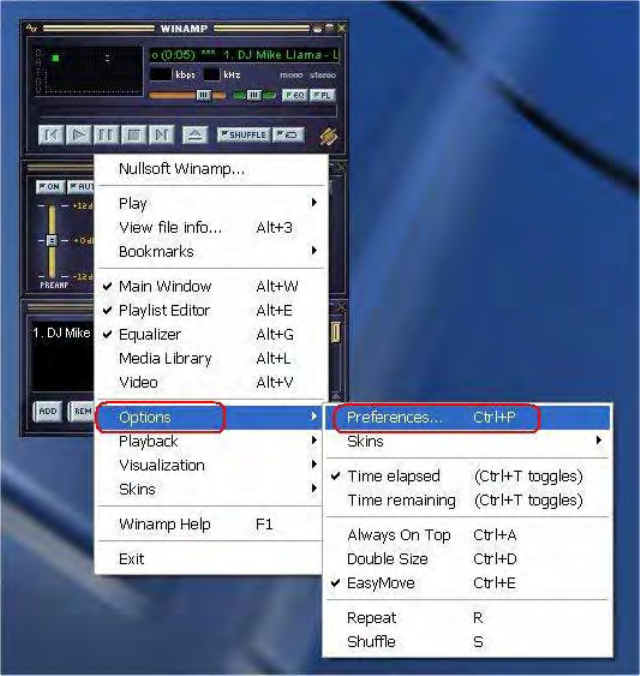
Task: Uncheck Equalizer menu item
Action: (x=211, y=335)
